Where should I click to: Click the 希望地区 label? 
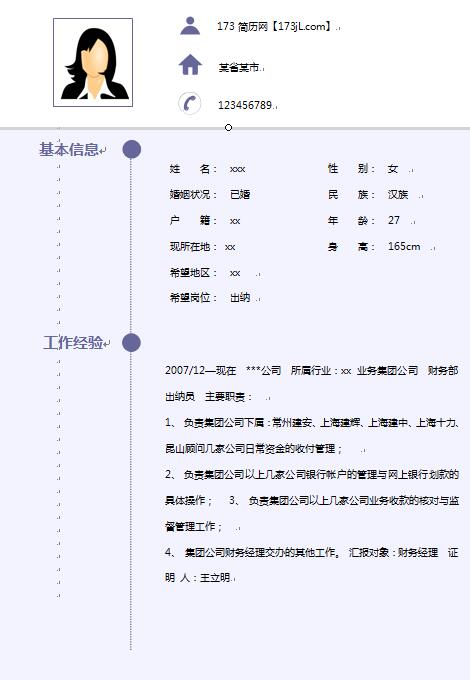point(193,272)
